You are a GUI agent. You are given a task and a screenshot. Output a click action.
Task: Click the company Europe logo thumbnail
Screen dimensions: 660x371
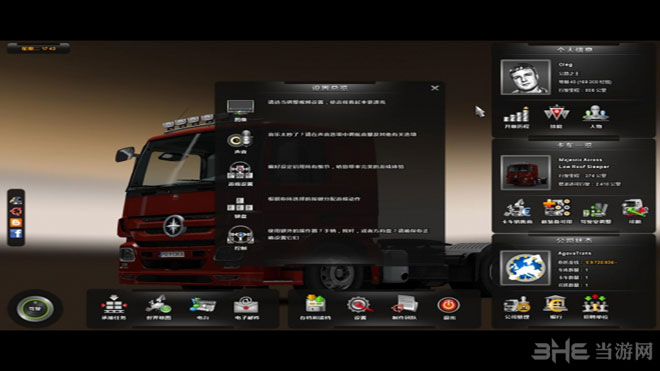pyautogui.click(x=525, y=268)
